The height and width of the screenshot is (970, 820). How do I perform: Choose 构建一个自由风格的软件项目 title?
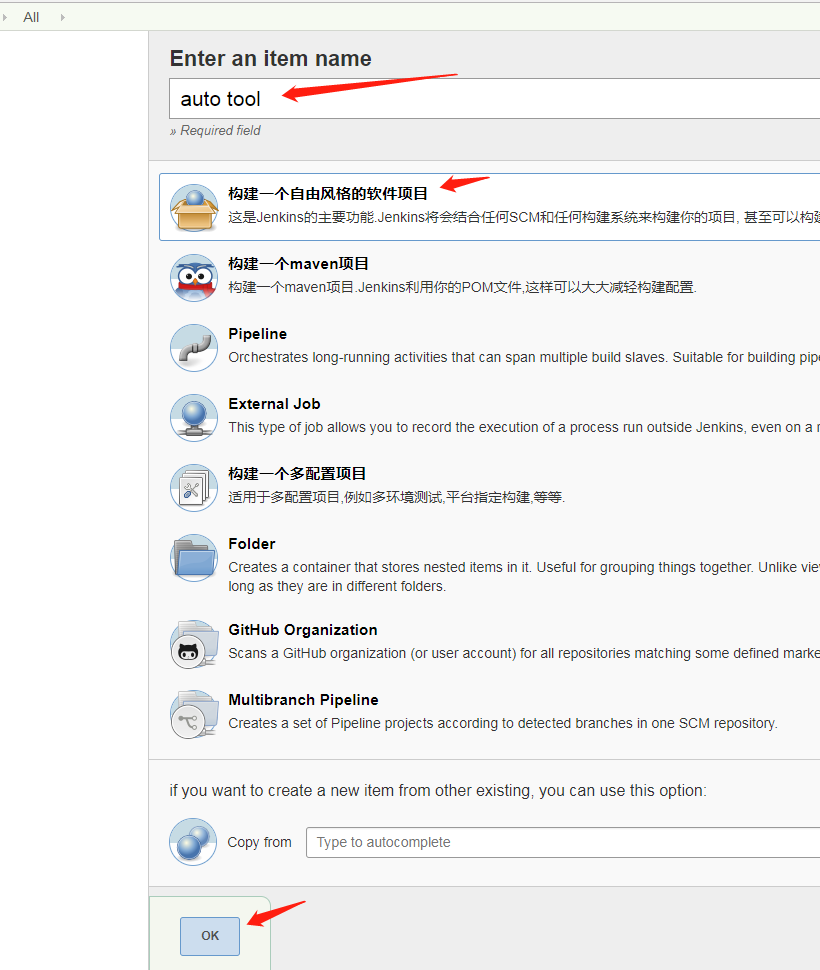pos(328,194)
